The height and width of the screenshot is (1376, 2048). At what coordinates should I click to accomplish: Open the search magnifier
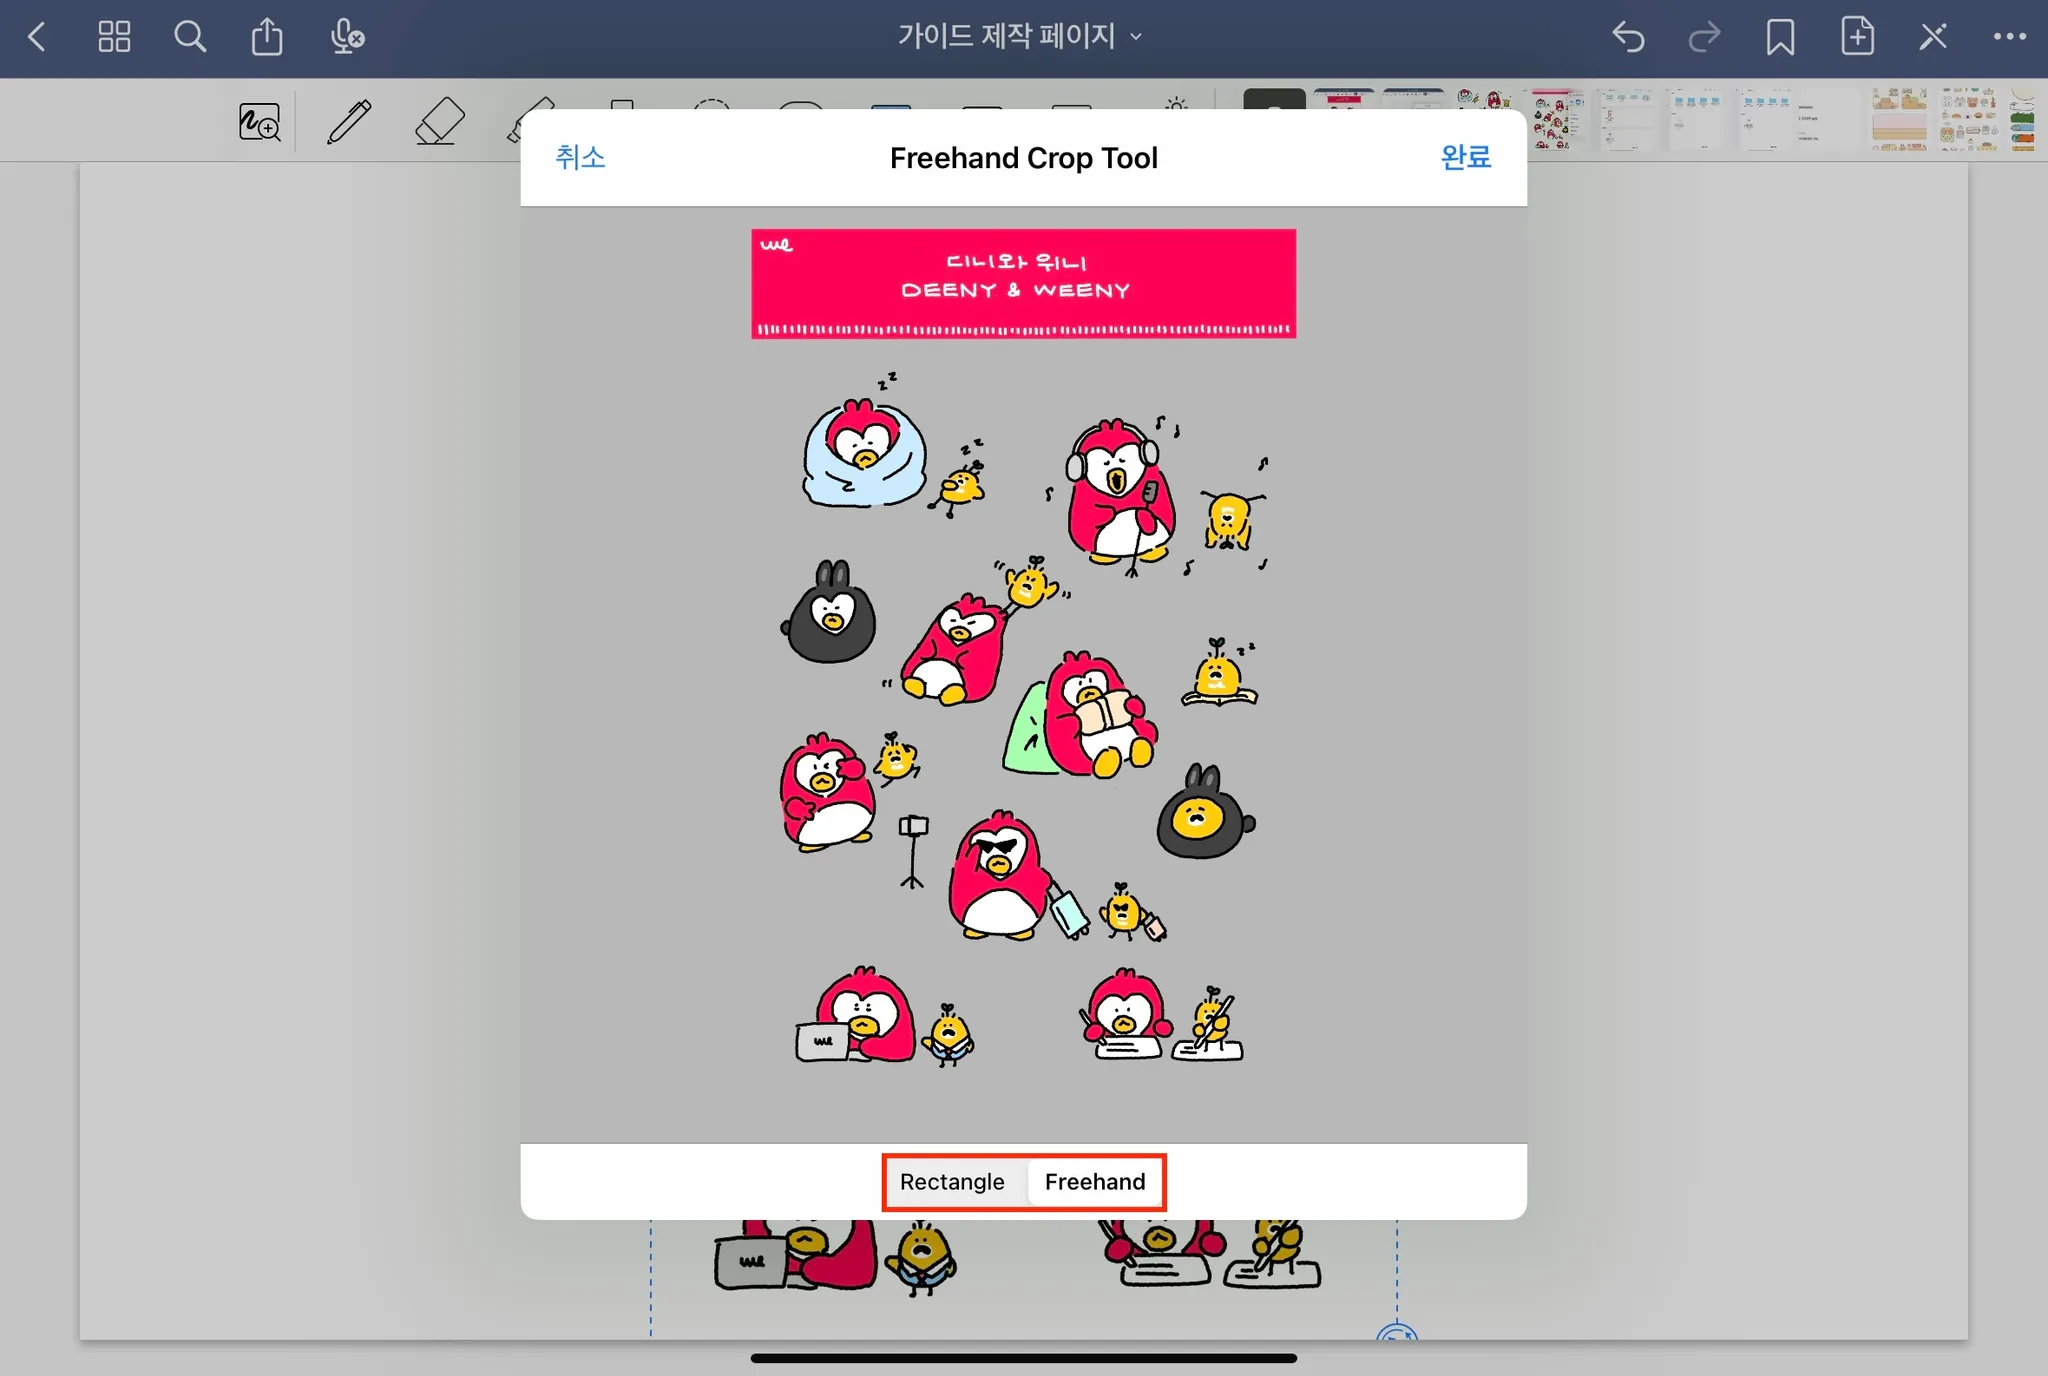[x=190, y=38]
